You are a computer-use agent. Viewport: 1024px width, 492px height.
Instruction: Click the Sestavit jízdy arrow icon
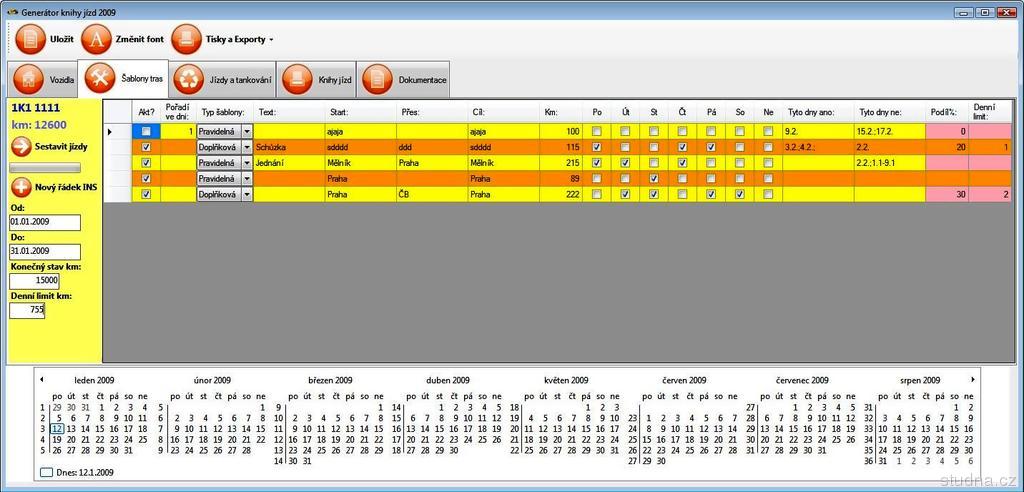pos(21,147)
